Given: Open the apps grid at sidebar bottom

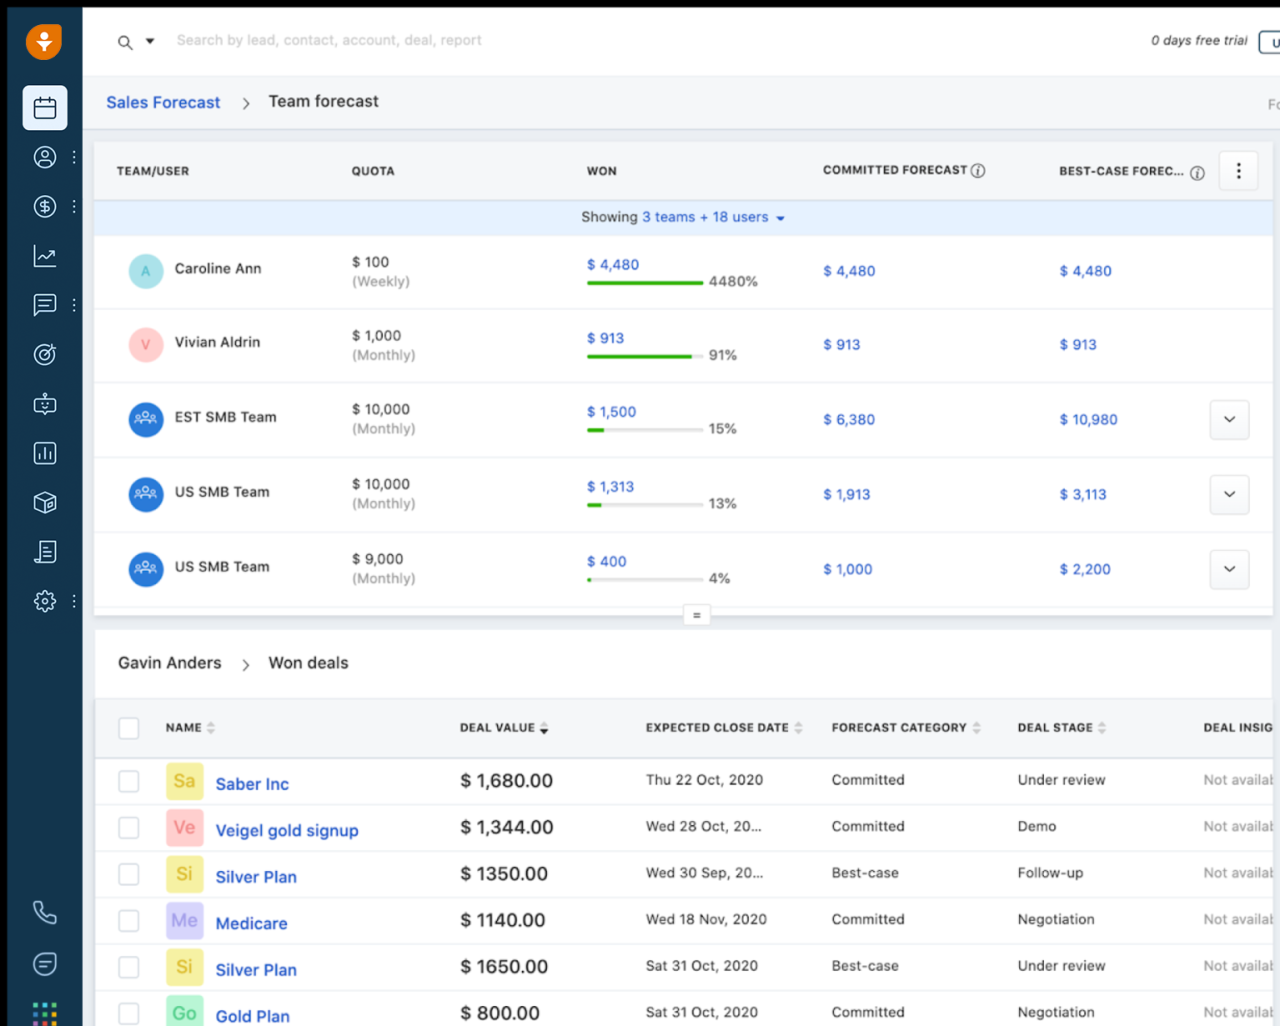Looking at the screenshot, I should tap(44, 1014).
